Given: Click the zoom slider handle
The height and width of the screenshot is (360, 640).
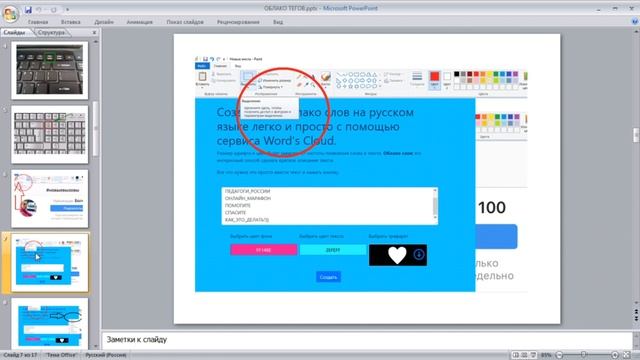Looking at the screenshot, I should click(584, 355).
